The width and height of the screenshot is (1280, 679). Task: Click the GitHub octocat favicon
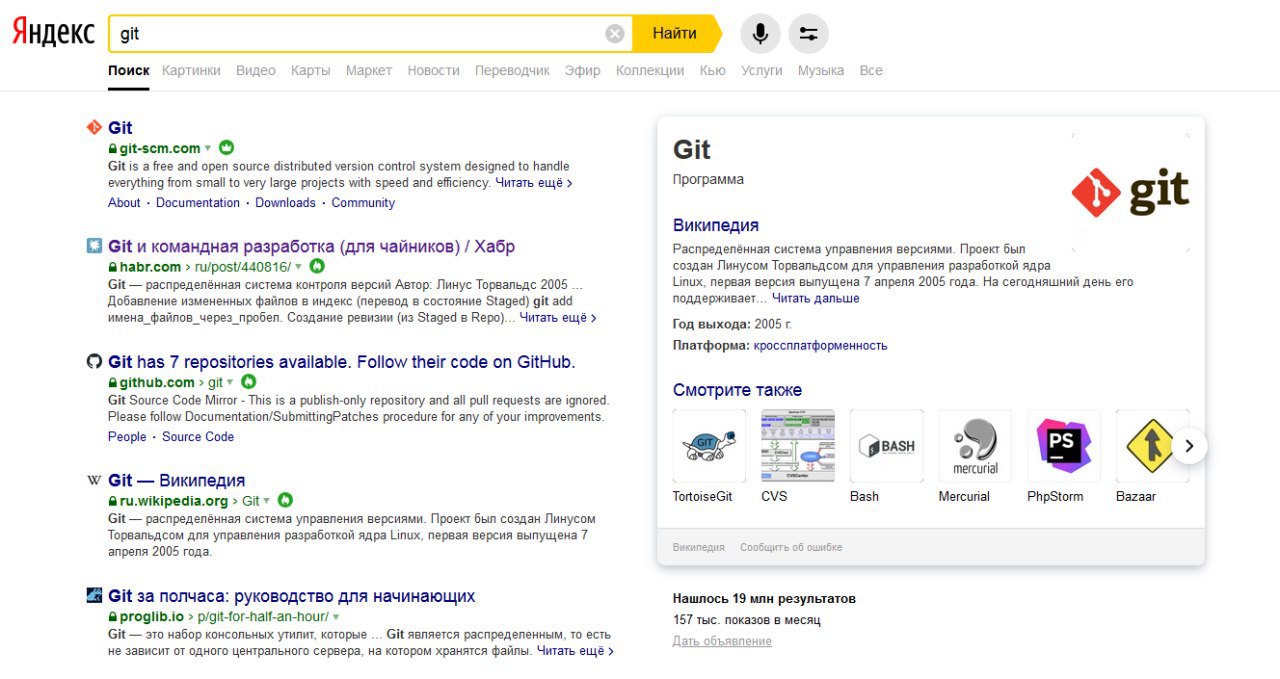pos(94,362)
